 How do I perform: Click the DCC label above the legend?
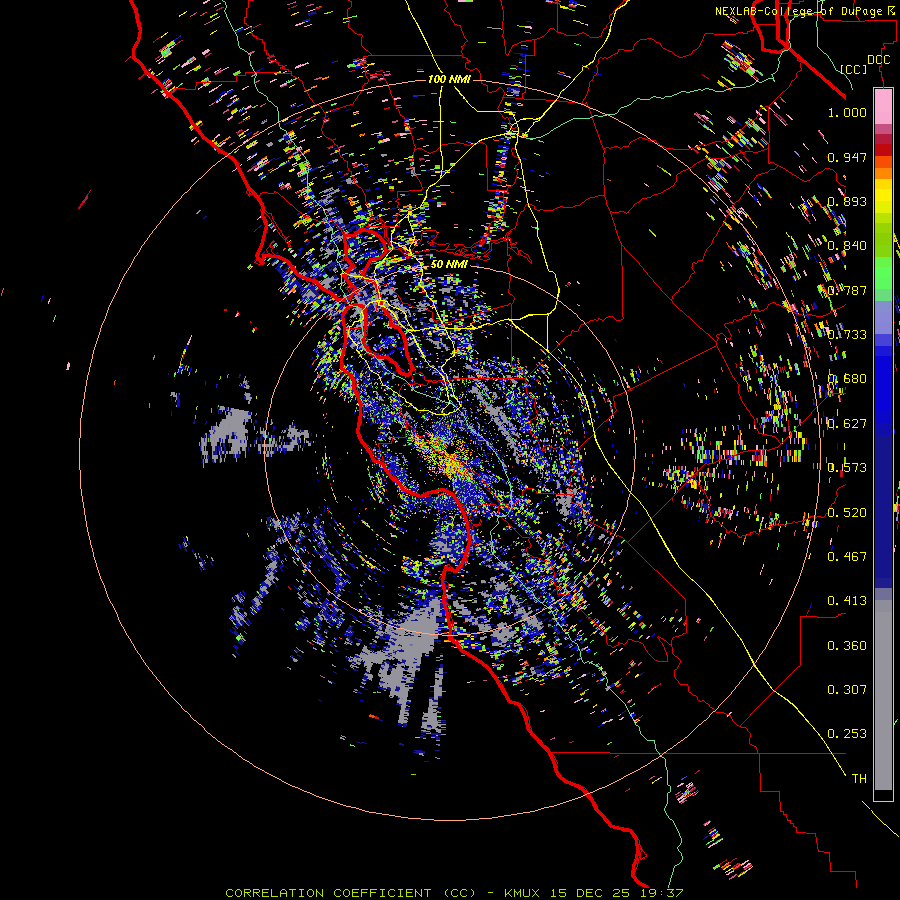878,60
